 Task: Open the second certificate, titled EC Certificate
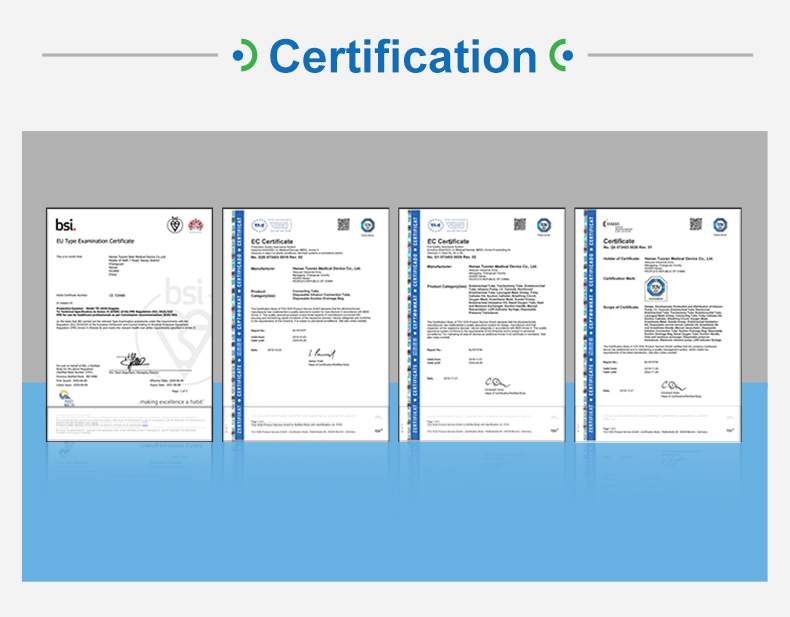click(x=306, y=324)
